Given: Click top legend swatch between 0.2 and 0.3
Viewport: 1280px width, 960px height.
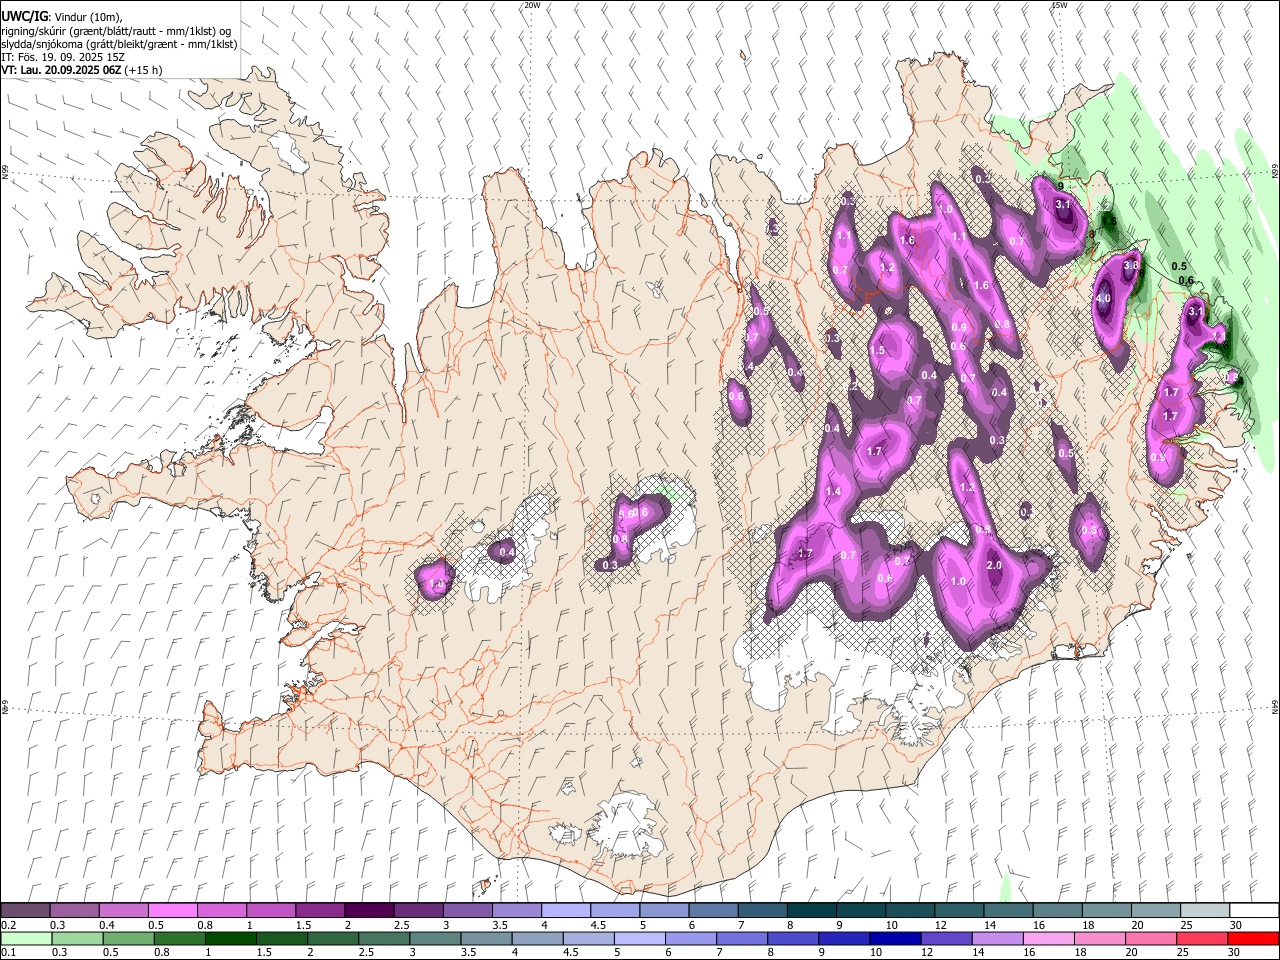Looking at the screenshot, I should [x=25, y=910].
